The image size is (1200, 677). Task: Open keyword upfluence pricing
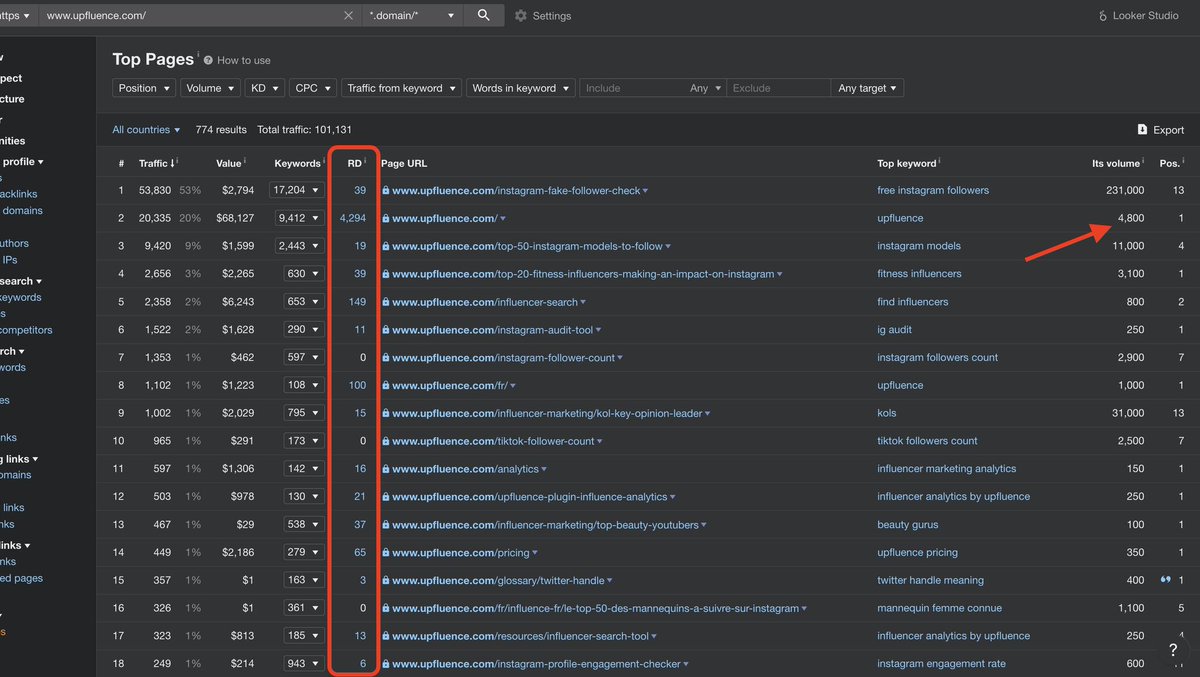pyautogui.click(x=917, y=552)
